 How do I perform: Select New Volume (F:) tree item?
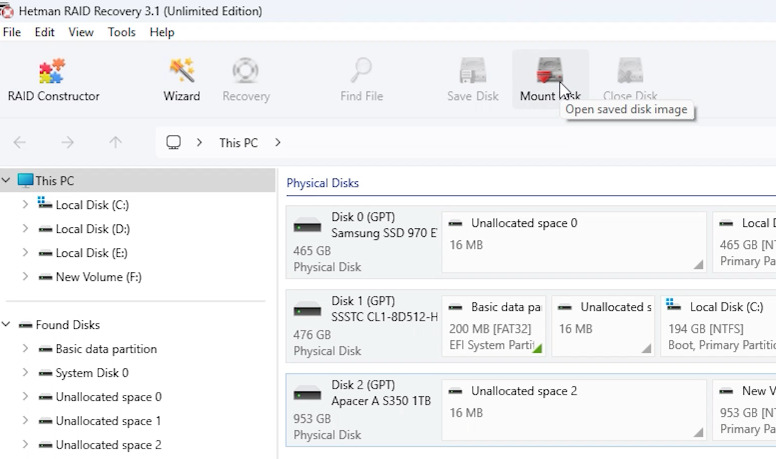[x=98, y=277]
